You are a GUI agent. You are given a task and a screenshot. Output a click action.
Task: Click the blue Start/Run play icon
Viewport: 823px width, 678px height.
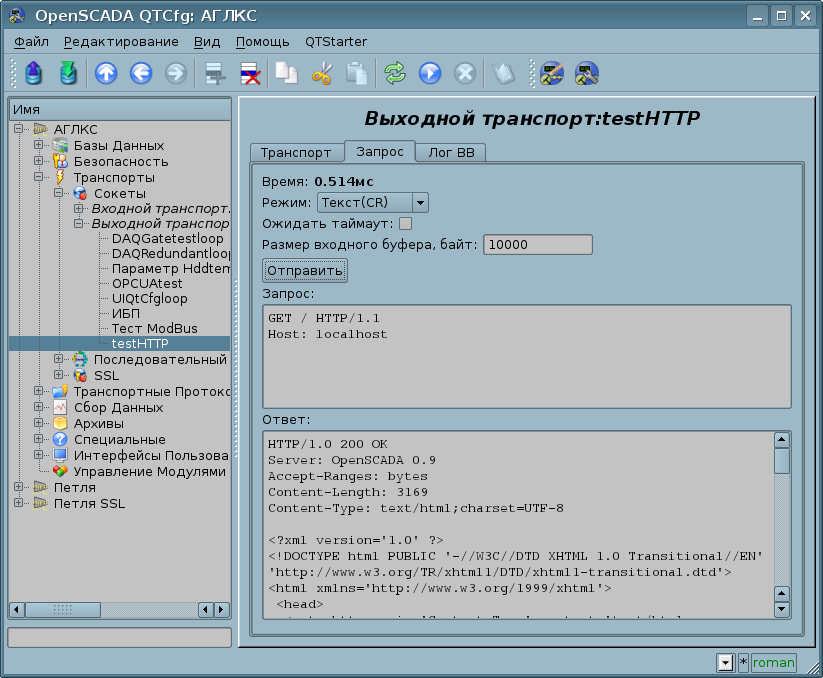pos(430,73)
